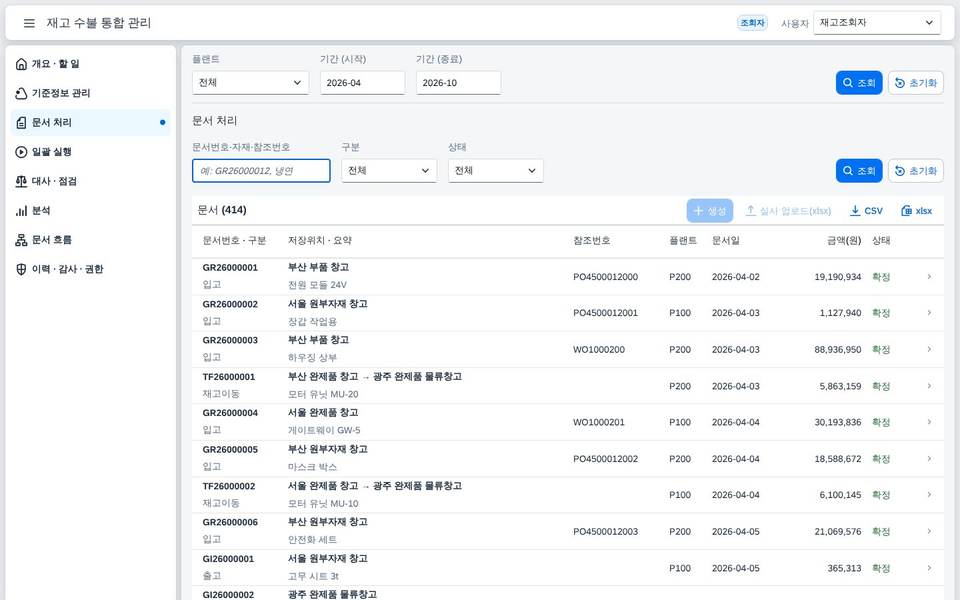Open the 사용자 재고조회자 dropdown
The width and height of the screenshot is (960, 600).
point(877,23)
